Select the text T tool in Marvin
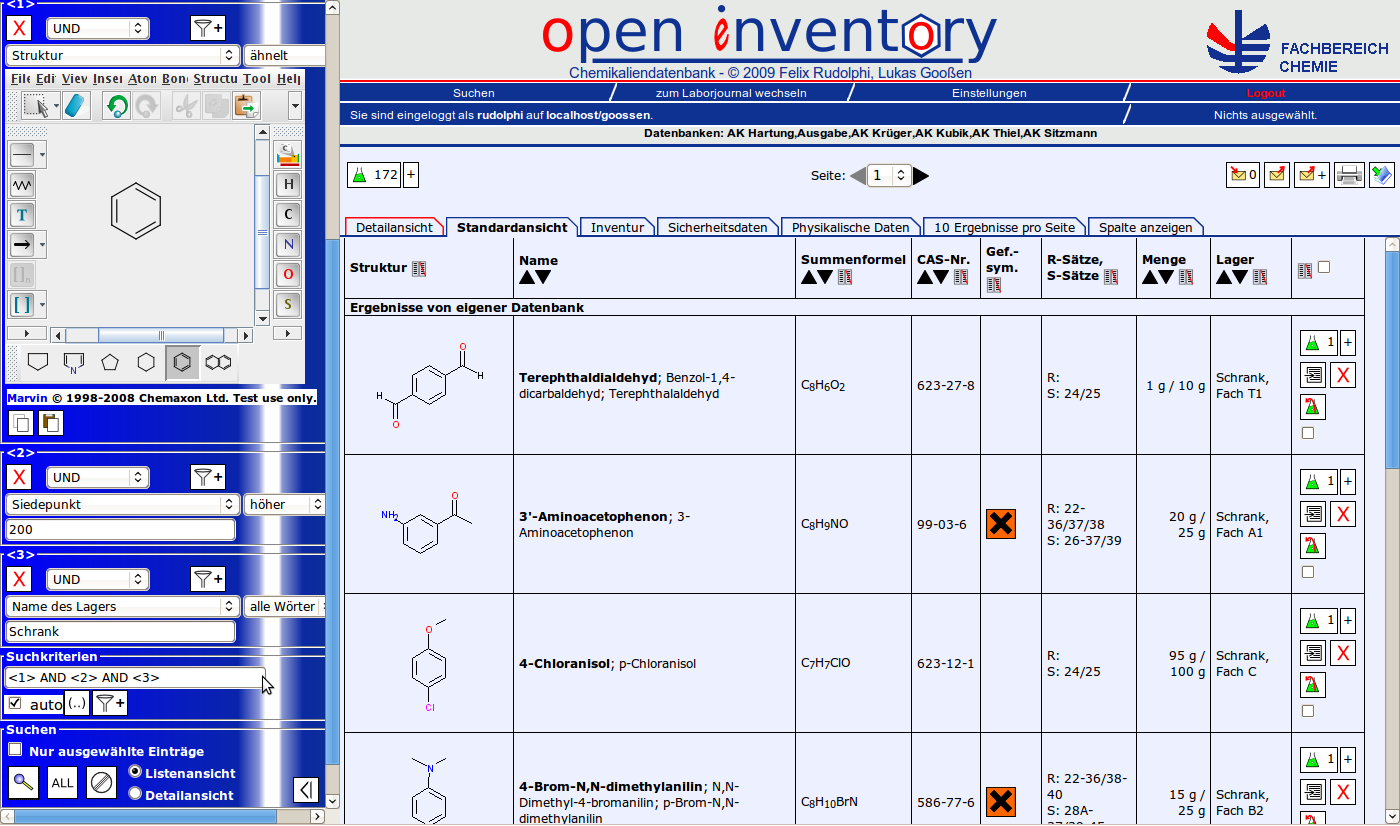1400x826 pixels. (x=22, y=214)
